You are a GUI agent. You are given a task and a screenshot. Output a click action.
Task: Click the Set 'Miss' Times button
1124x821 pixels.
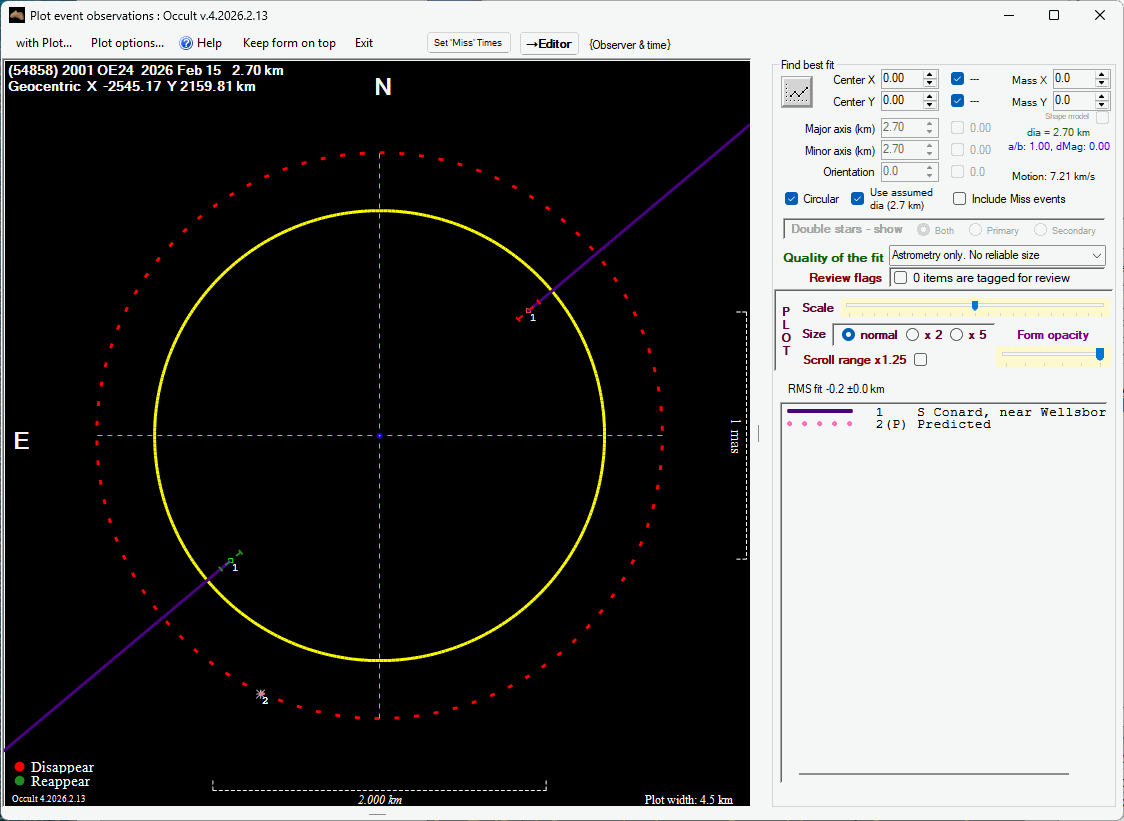469,43
